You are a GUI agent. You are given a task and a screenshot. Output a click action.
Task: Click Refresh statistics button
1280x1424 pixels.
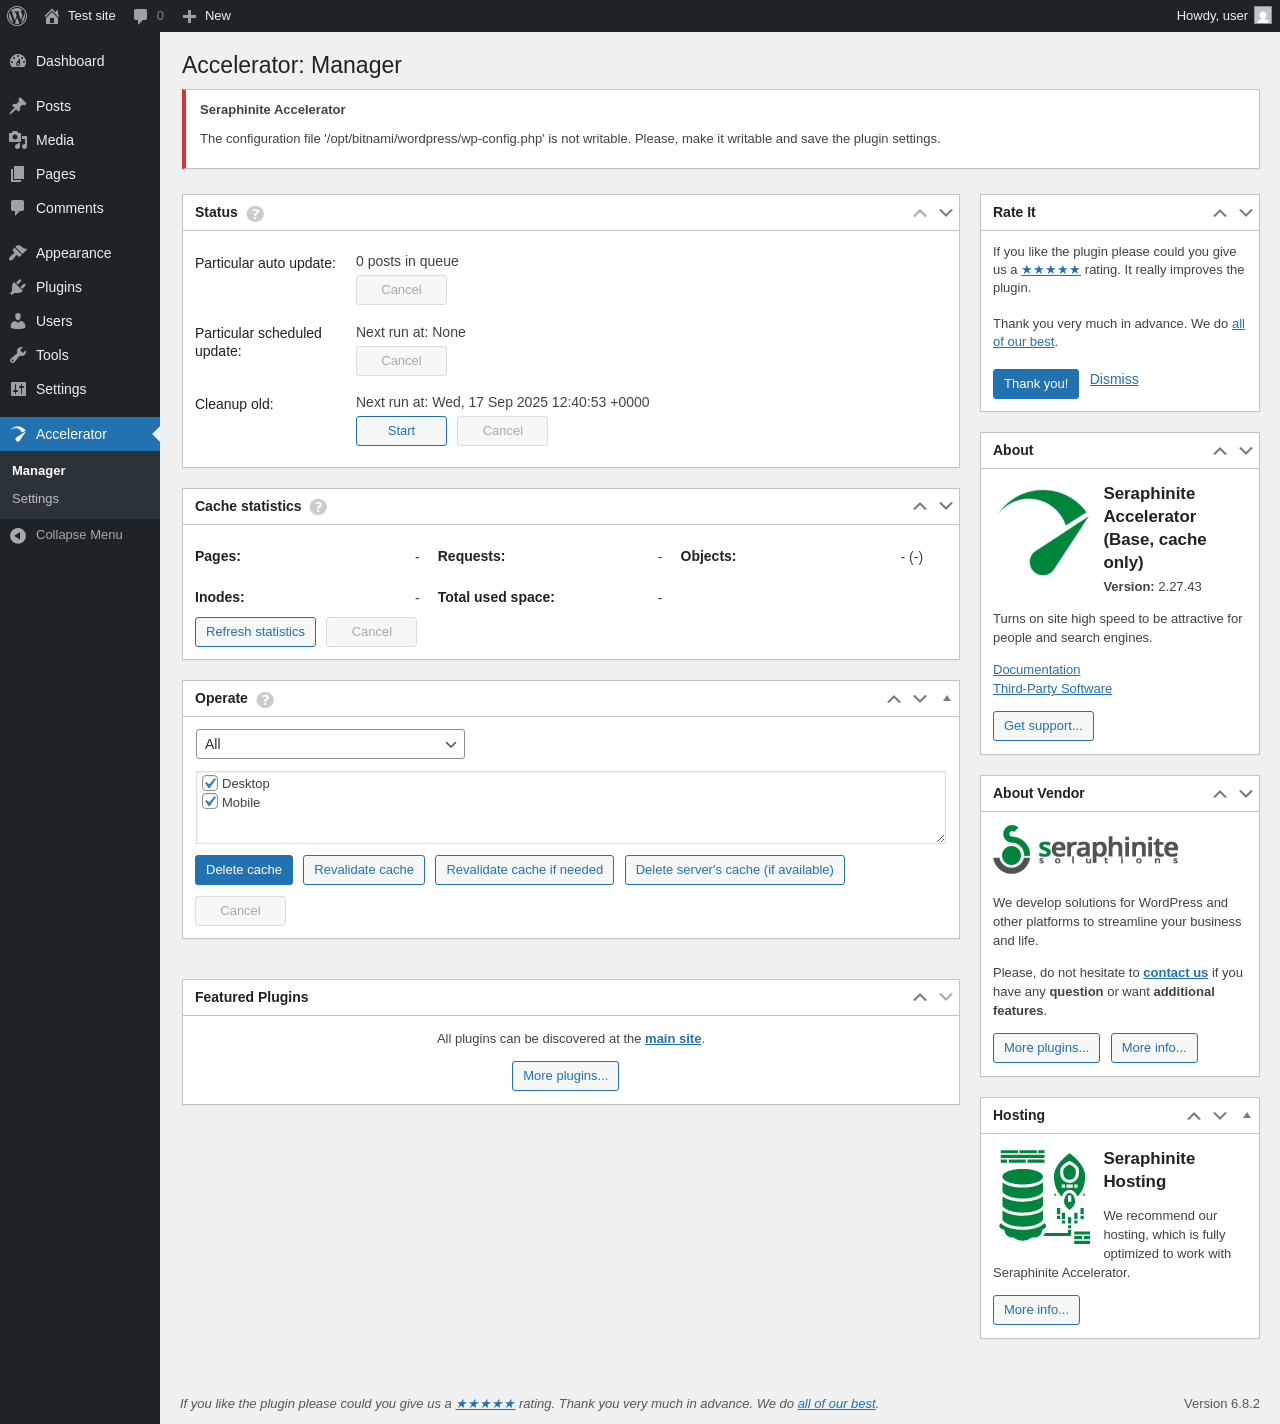[255, 632]
